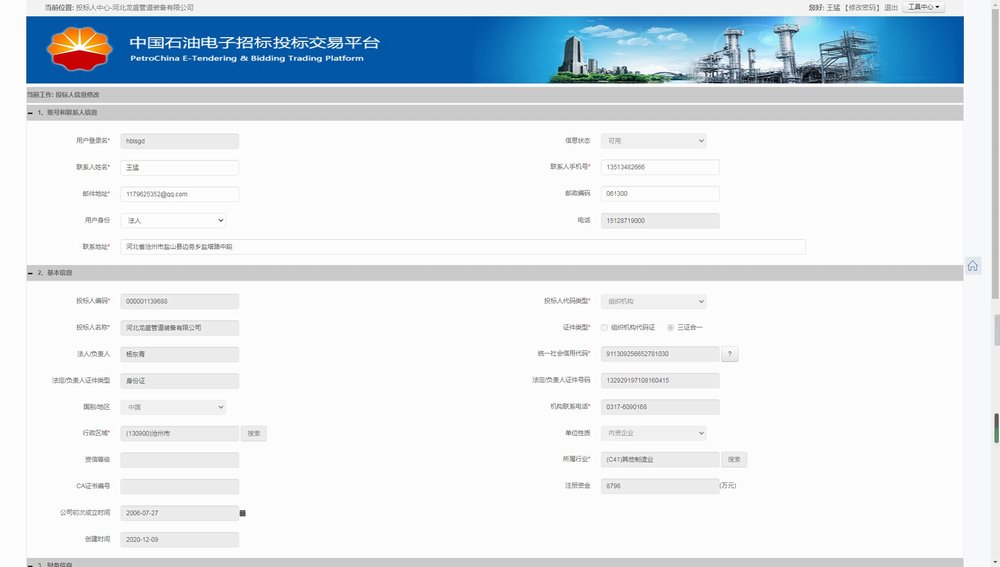Click the 投标人名称 field
The image size is (1000, 567).
coord(179,328)
